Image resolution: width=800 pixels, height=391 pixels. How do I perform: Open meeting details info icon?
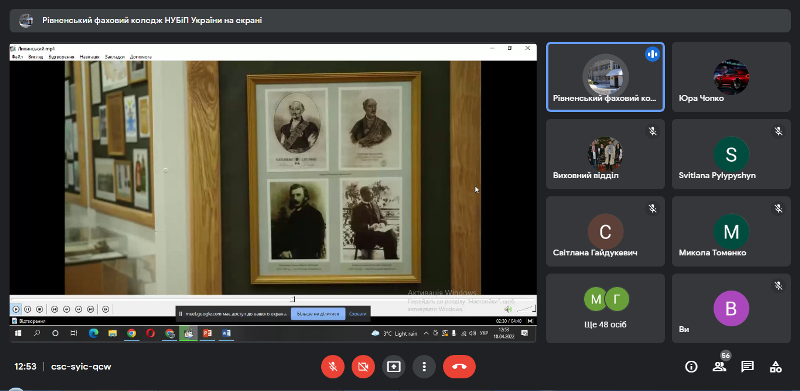(691, 366)
